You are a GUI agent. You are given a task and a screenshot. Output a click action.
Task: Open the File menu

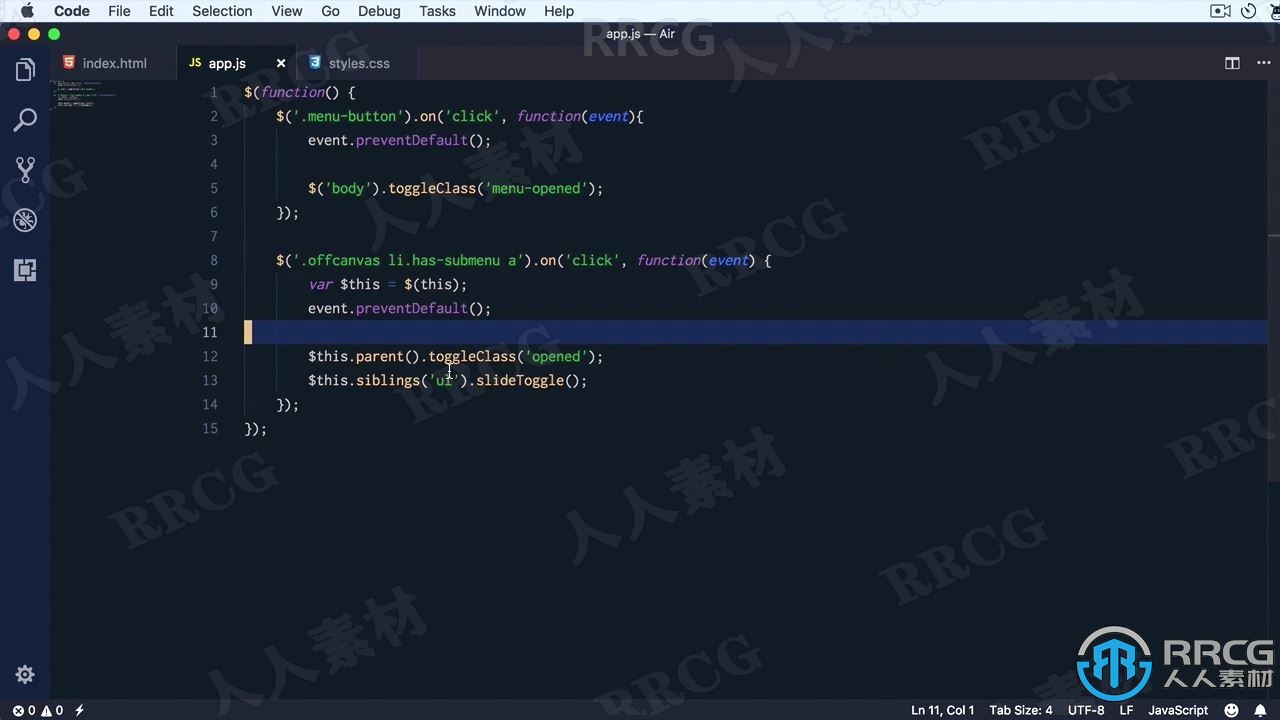(x=119, y=11)
